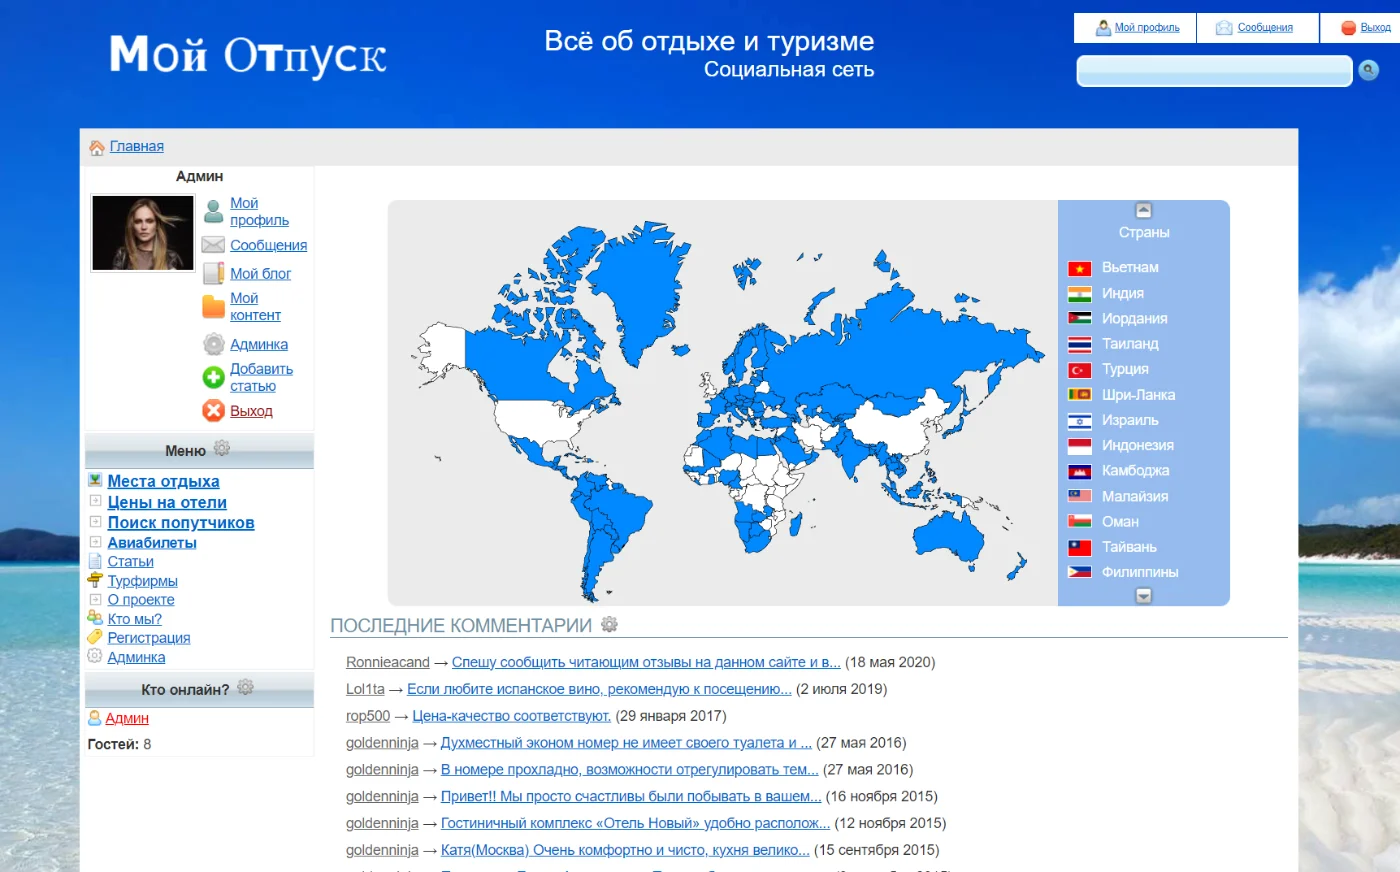The width and height of the screenshot is (1400, 872).
Task: Open the gear icon next to Кто онлайн?
Action: coord(245,688)
